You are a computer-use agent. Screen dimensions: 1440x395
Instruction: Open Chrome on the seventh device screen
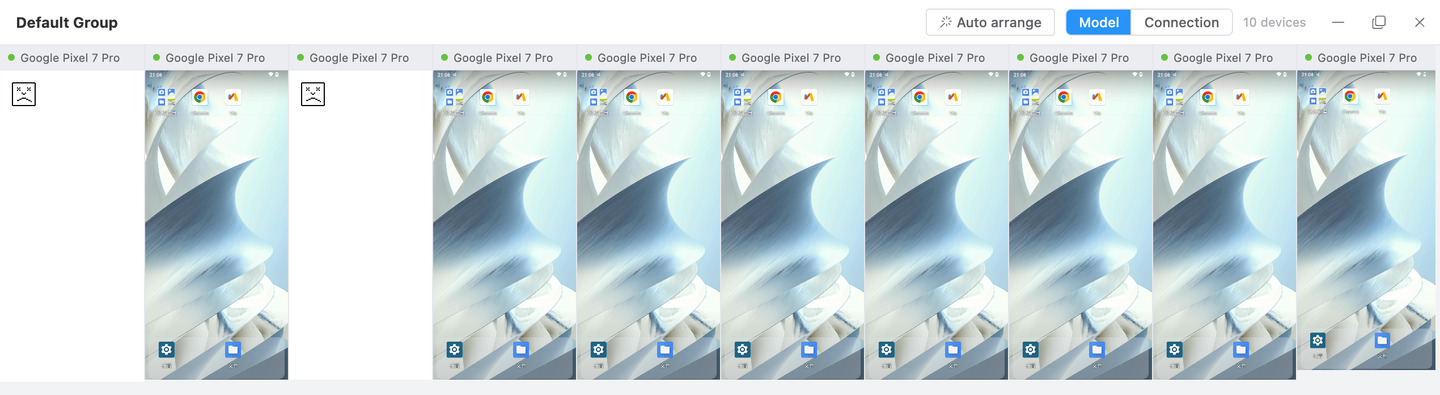[919, 97]
